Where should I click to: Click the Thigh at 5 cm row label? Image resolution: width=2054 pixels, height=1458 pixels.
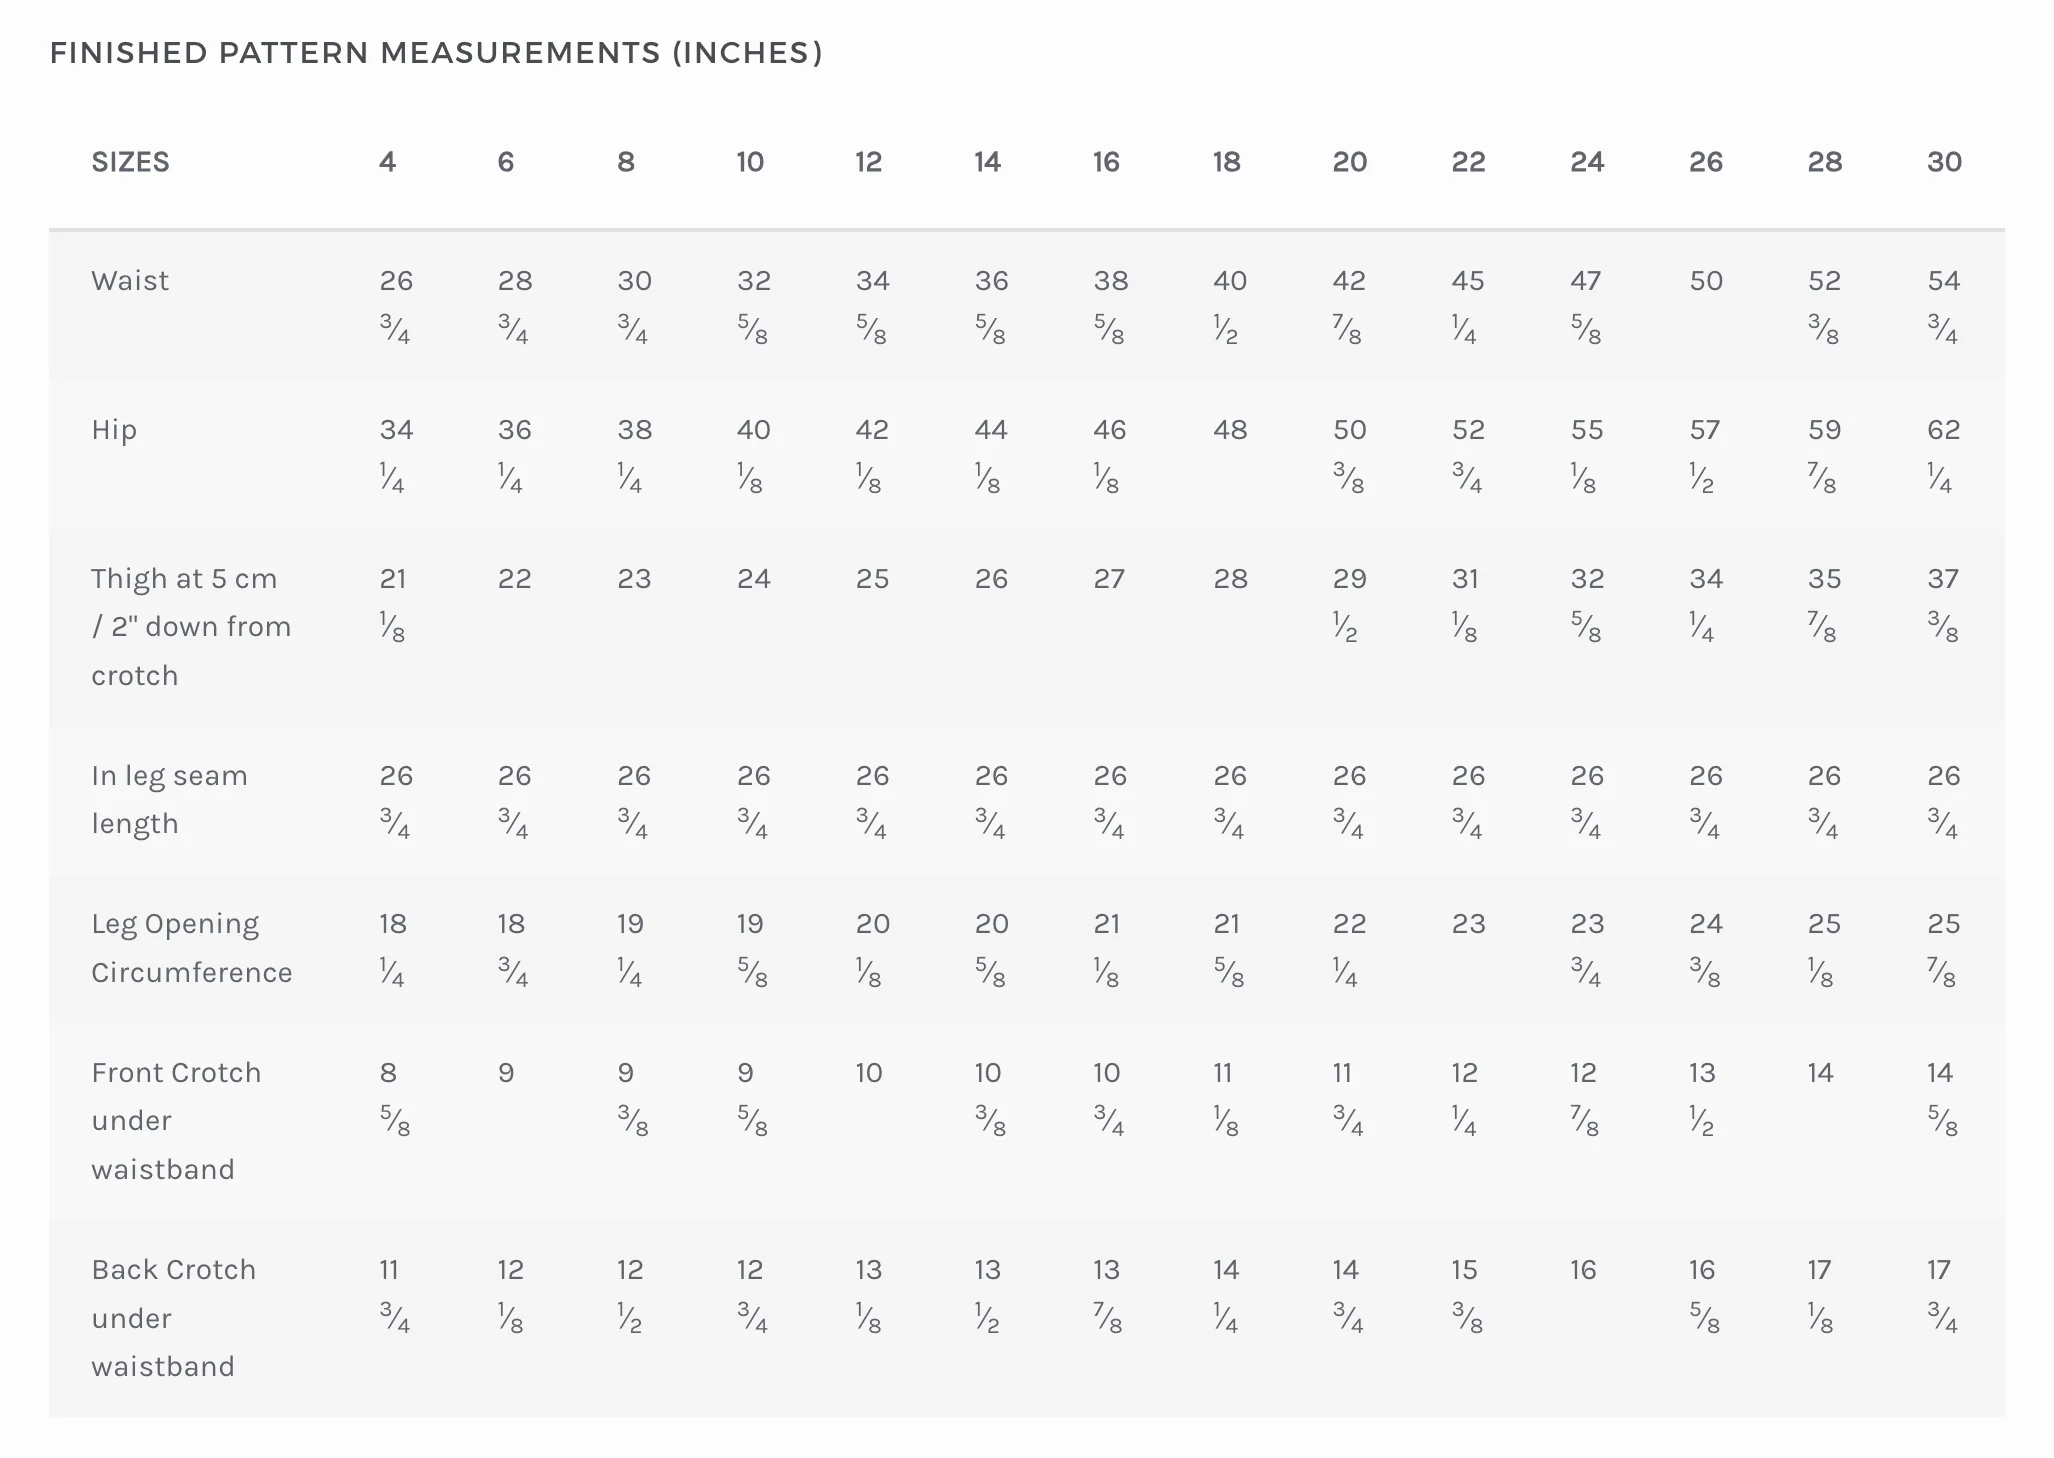pos(191,627)
